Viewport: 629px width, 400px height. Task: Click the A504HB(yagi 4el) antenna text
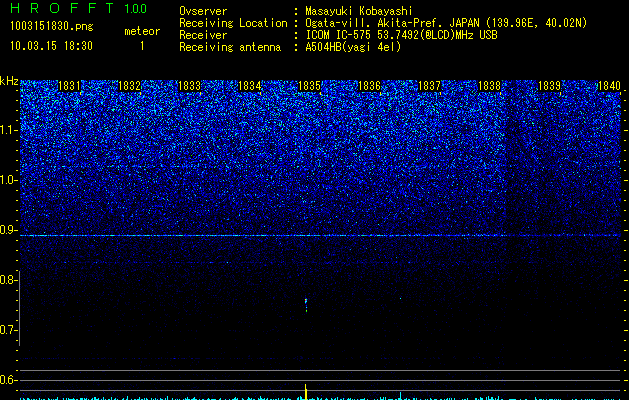click(x=353, y=47)
